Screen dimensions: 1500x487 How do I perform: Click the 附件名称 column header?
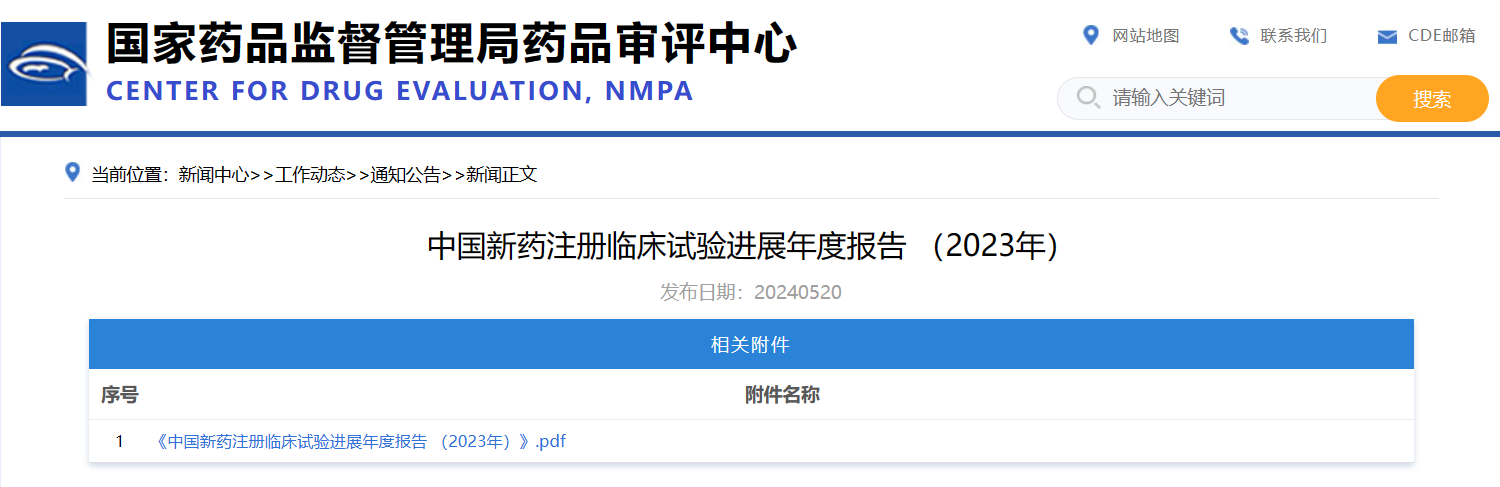[782, 395]
